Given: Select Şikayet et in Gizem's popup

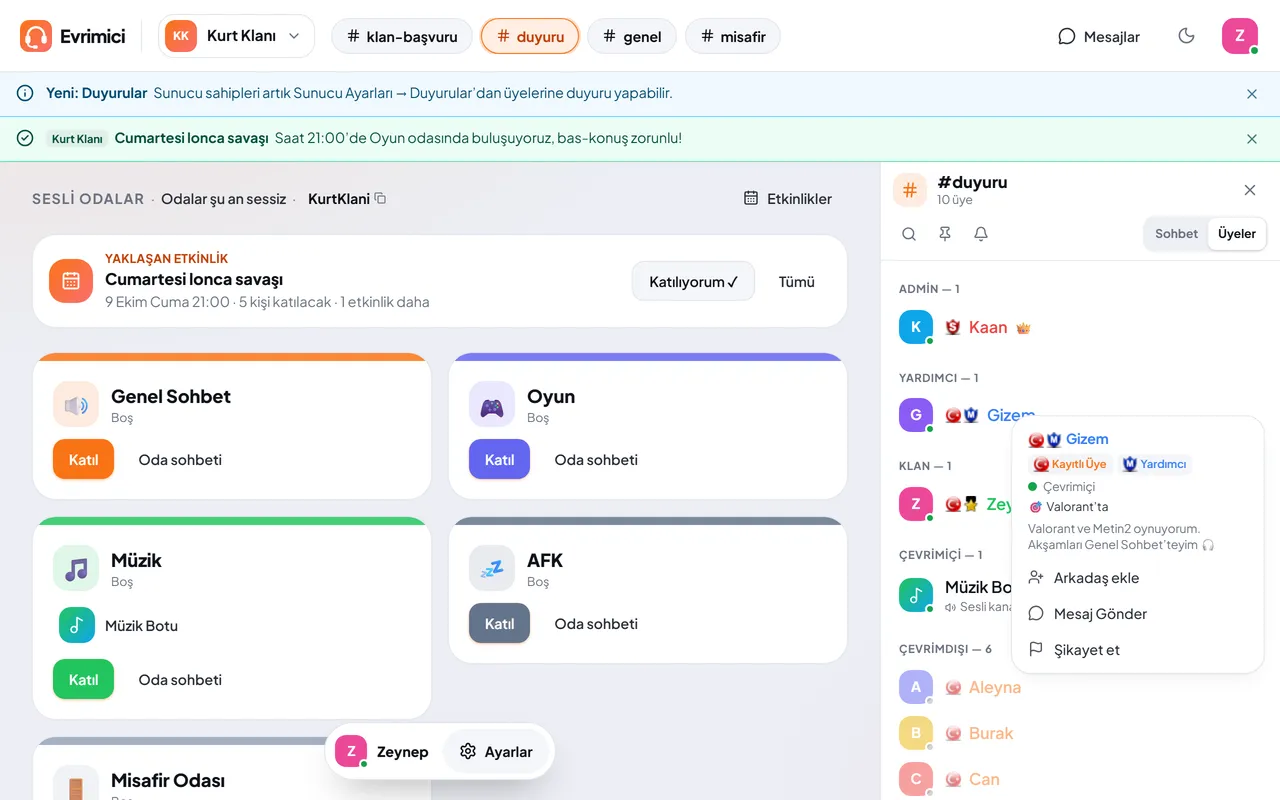Looking at the screenshot, I should click(1138, 650).
